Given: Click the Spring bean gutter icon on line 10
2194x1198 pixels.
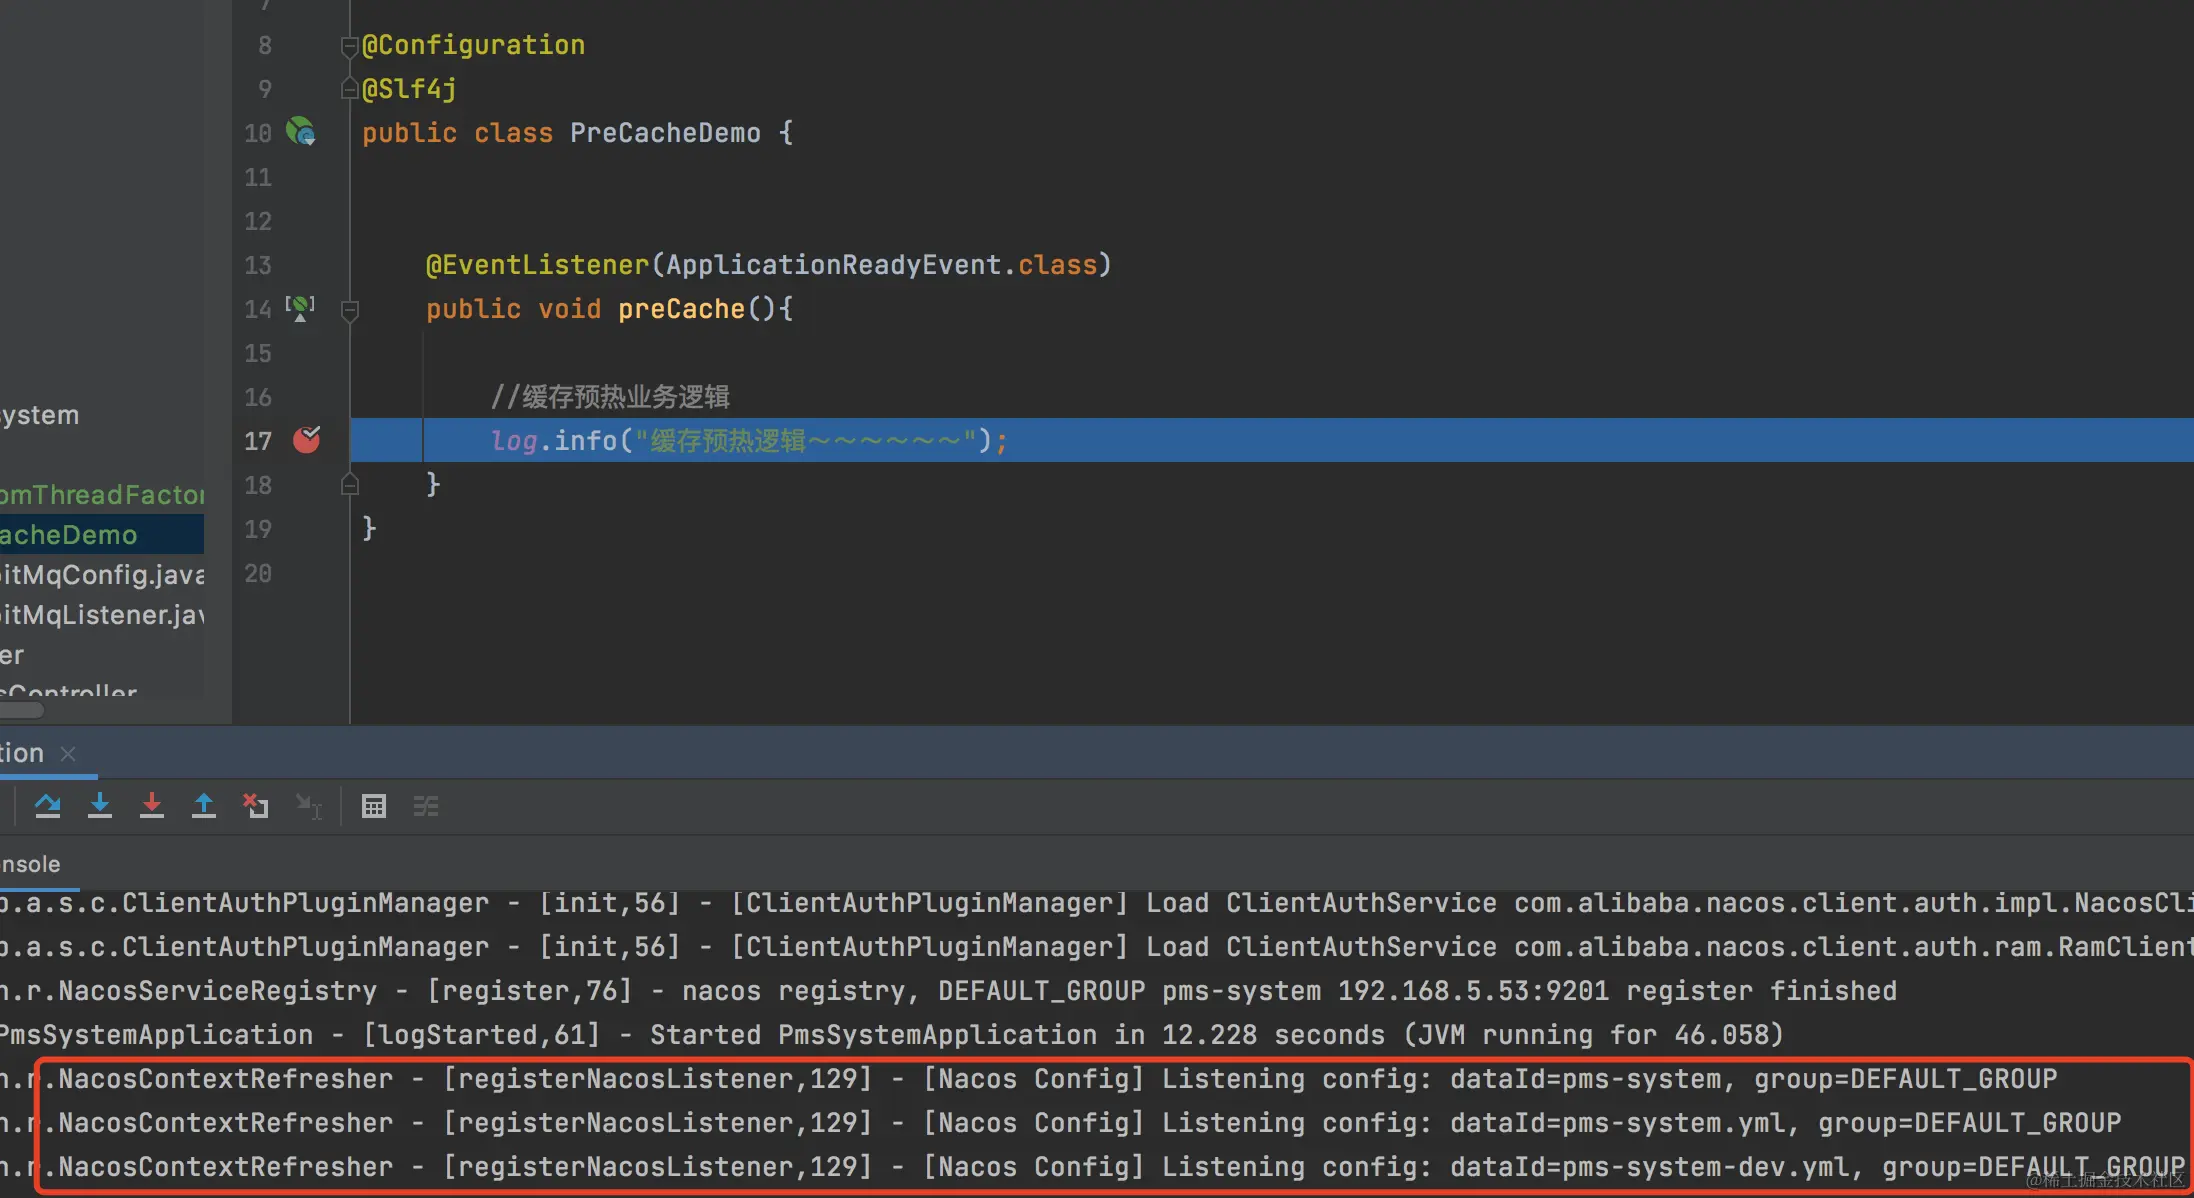Looking at the screenshot, I should click(x=300, y=131).
